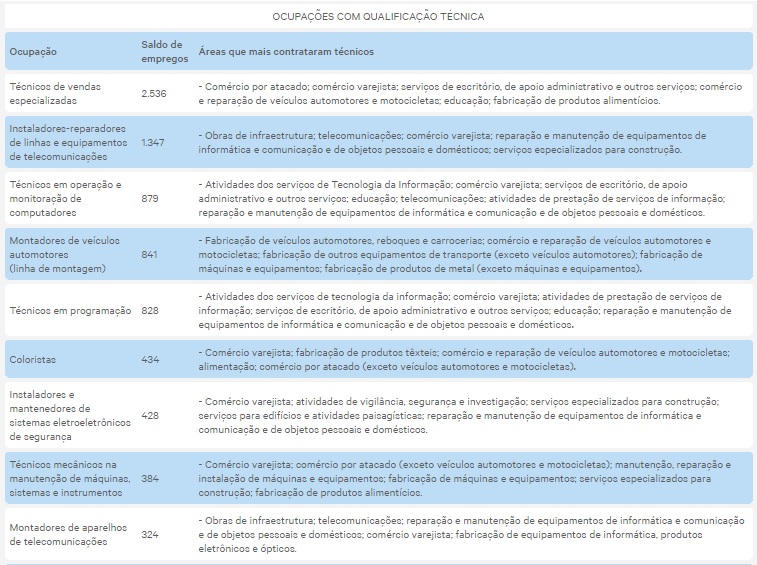Click the value 384
The width and height of the screenshot is (757, 565).
150,479
